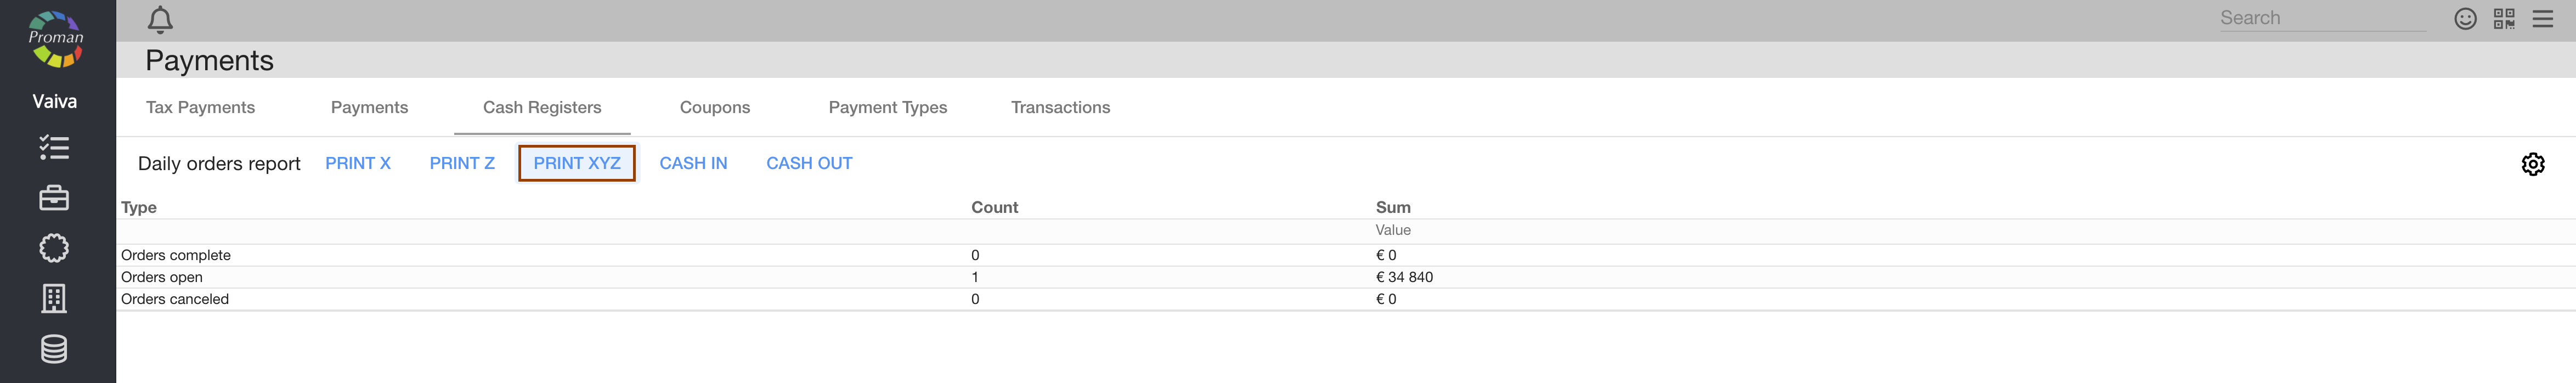Focus the Search input field
This screenshot has height=383, width=2576.
2321,18
